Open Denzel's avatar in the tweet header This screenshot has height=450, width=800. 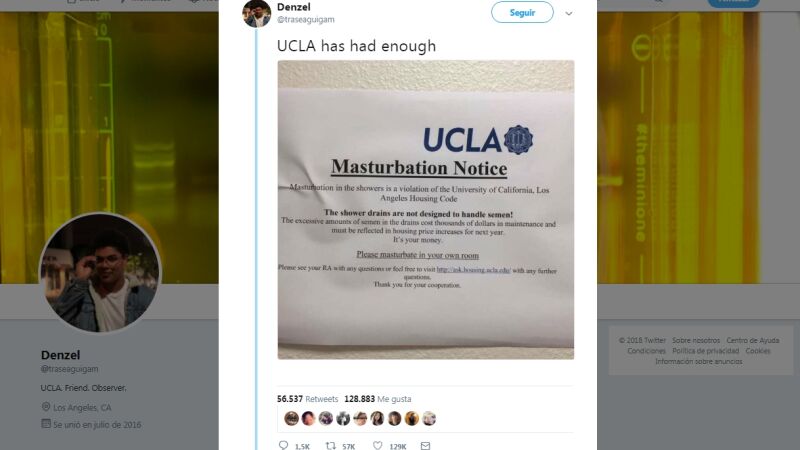[x=257, y=13]
